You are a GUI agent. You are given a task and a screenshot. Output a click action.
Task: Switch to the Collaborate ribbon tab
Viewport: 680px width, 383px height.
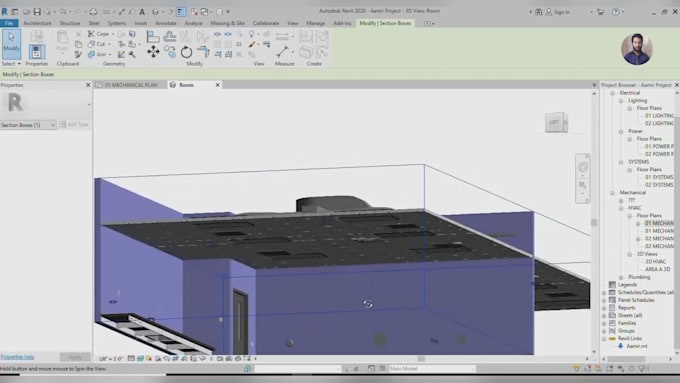[266, 23]
